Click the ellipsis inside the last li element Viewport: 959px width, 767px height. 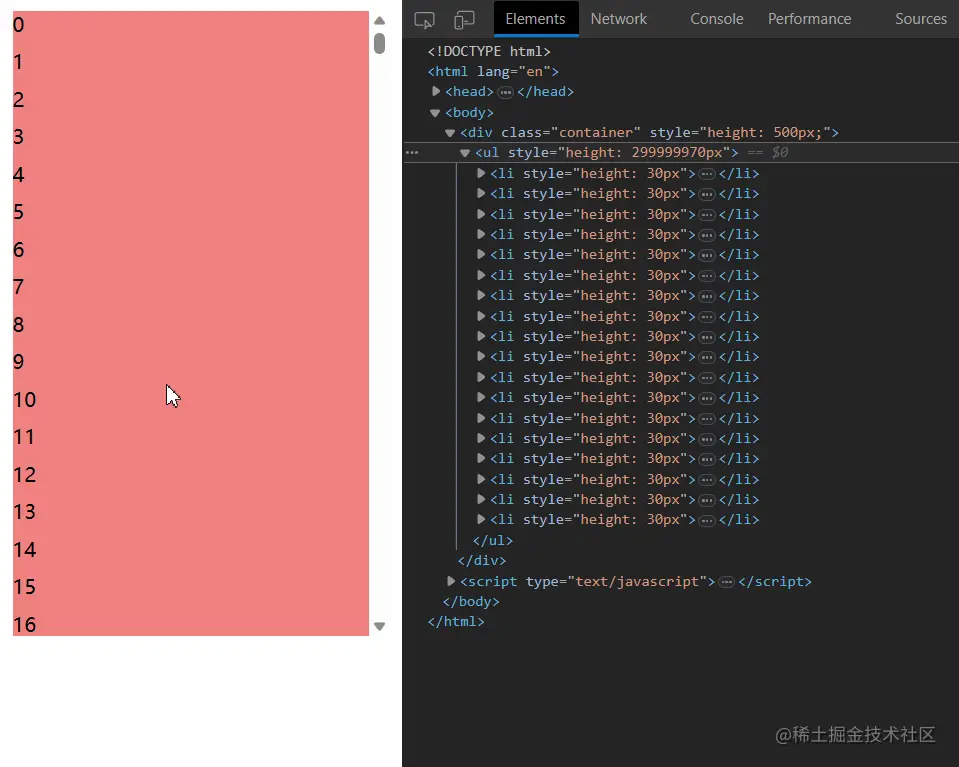[x=707, y=519]
